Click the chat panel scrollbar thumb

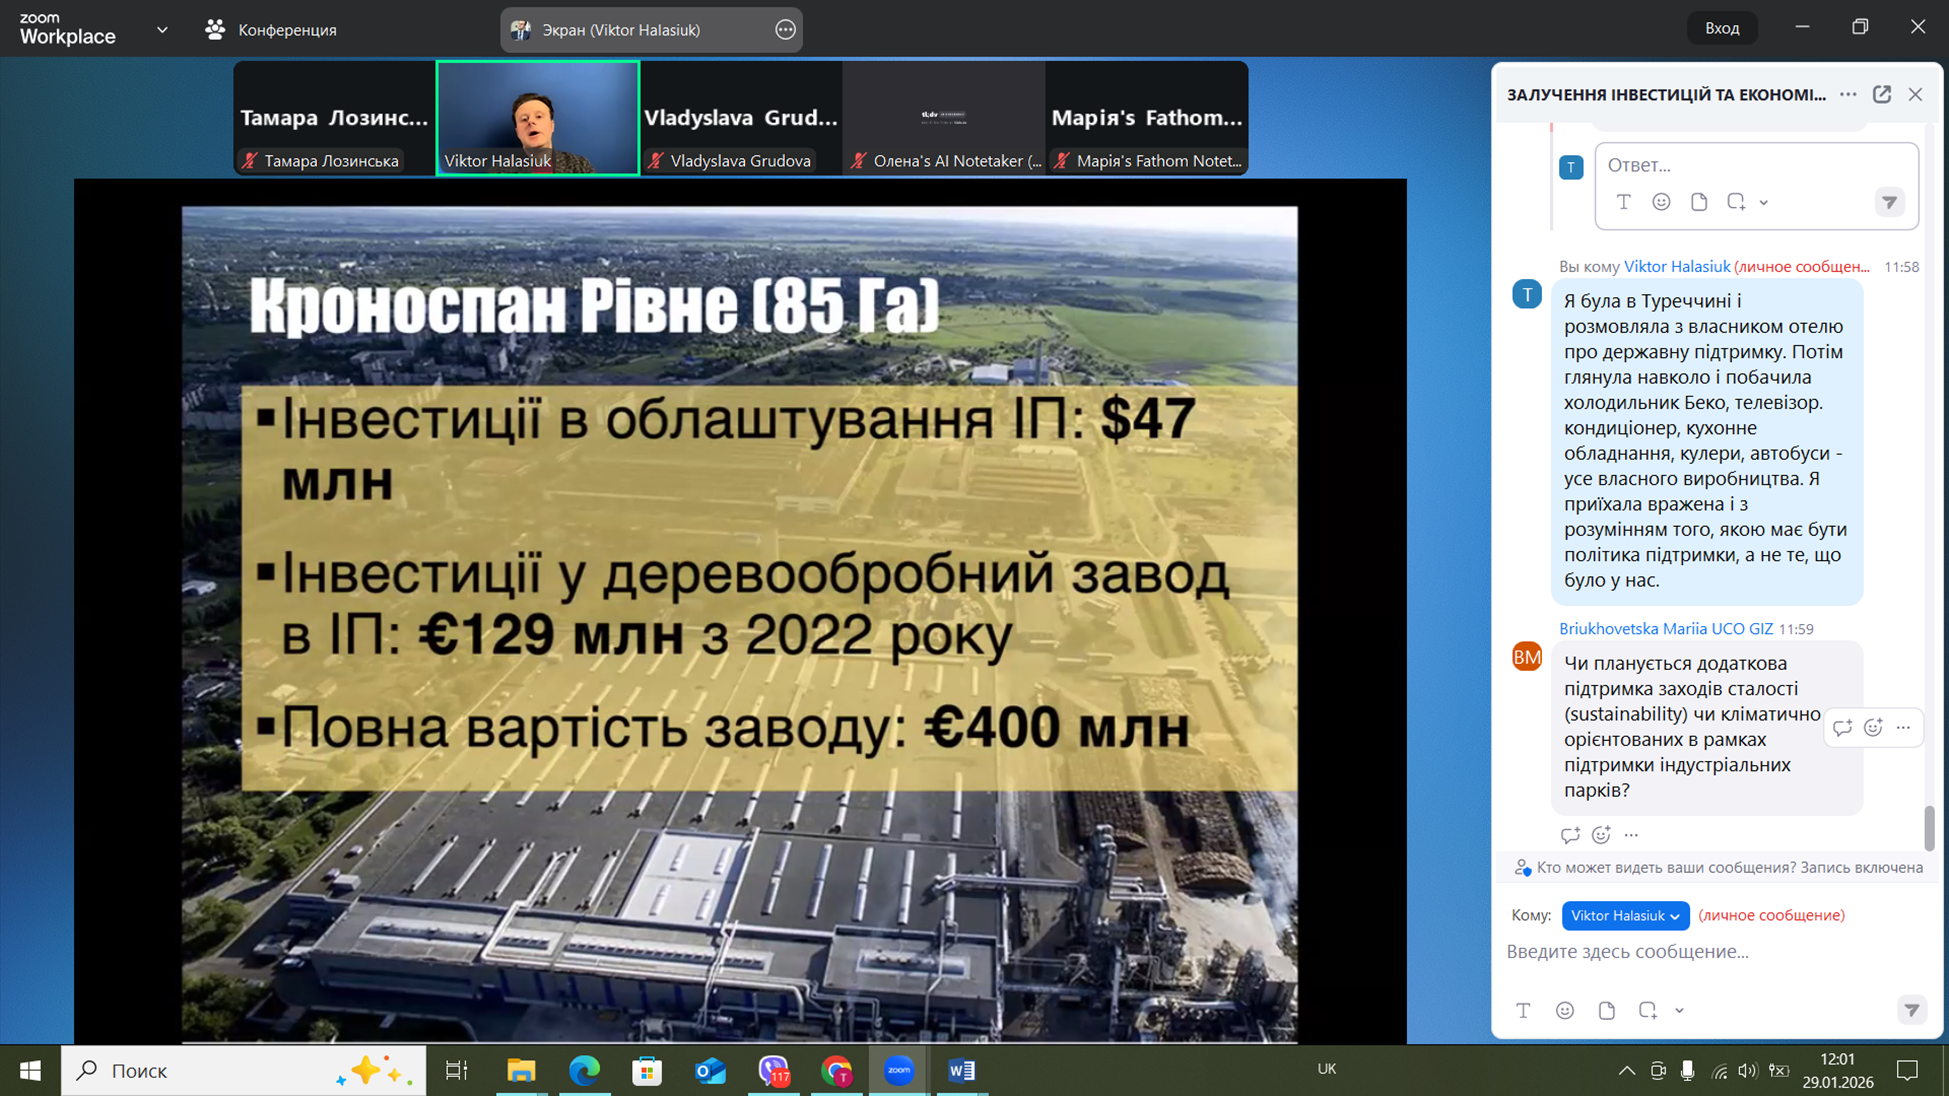click(x=1929, y=826)
